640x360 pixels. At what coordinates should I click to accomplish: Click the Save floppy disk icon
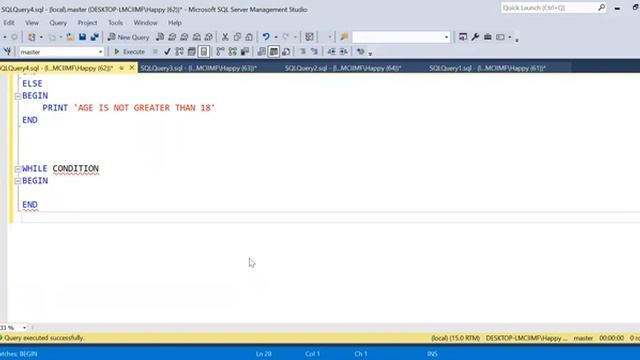pyautogui.click(x=82, y=37)
